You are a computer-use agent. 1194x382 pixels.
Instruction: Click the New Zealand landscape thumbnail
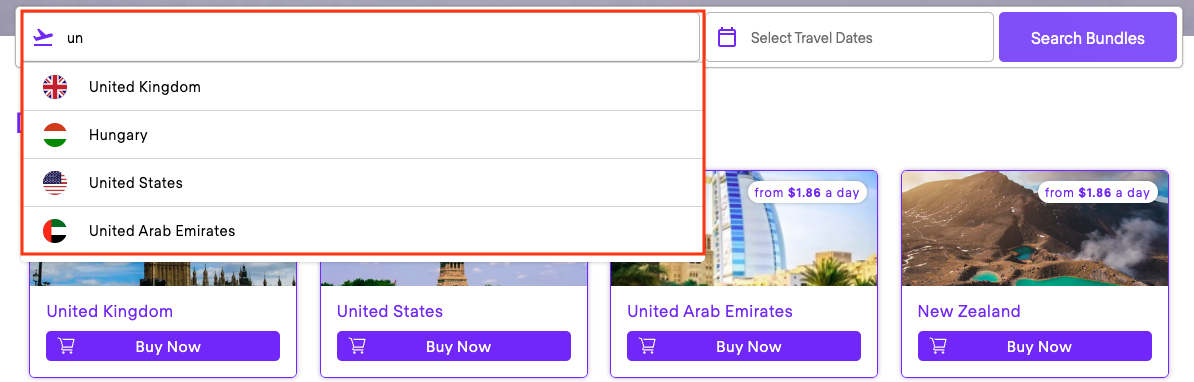1034,228
